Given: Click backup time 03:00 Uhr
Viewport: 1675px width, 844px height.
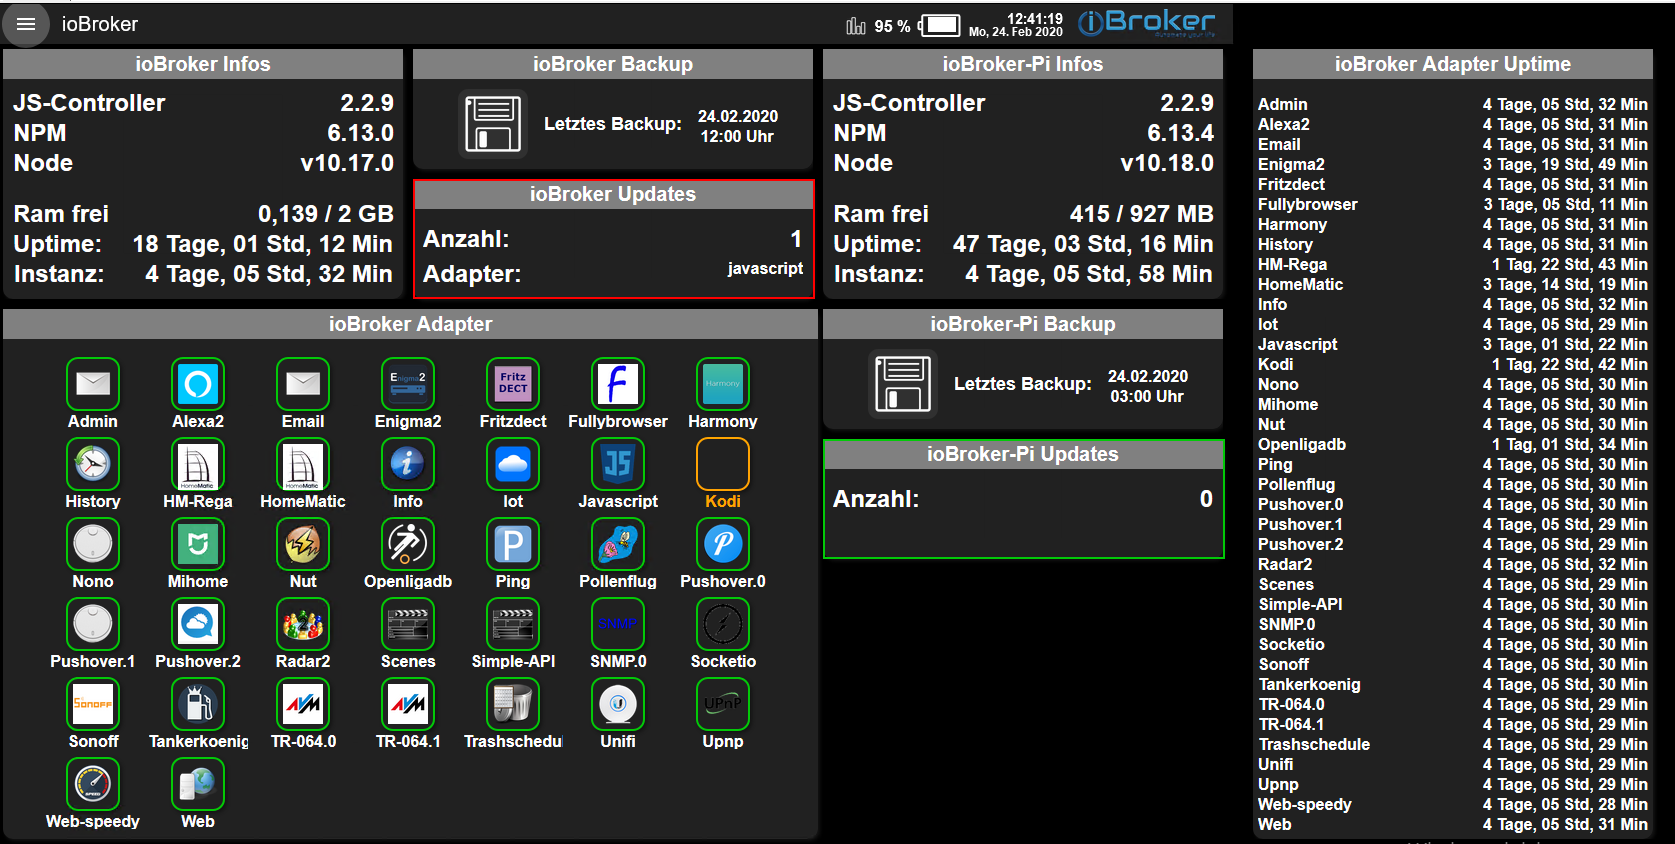Looking at the screenshot, I should (x=1147, y=396).
